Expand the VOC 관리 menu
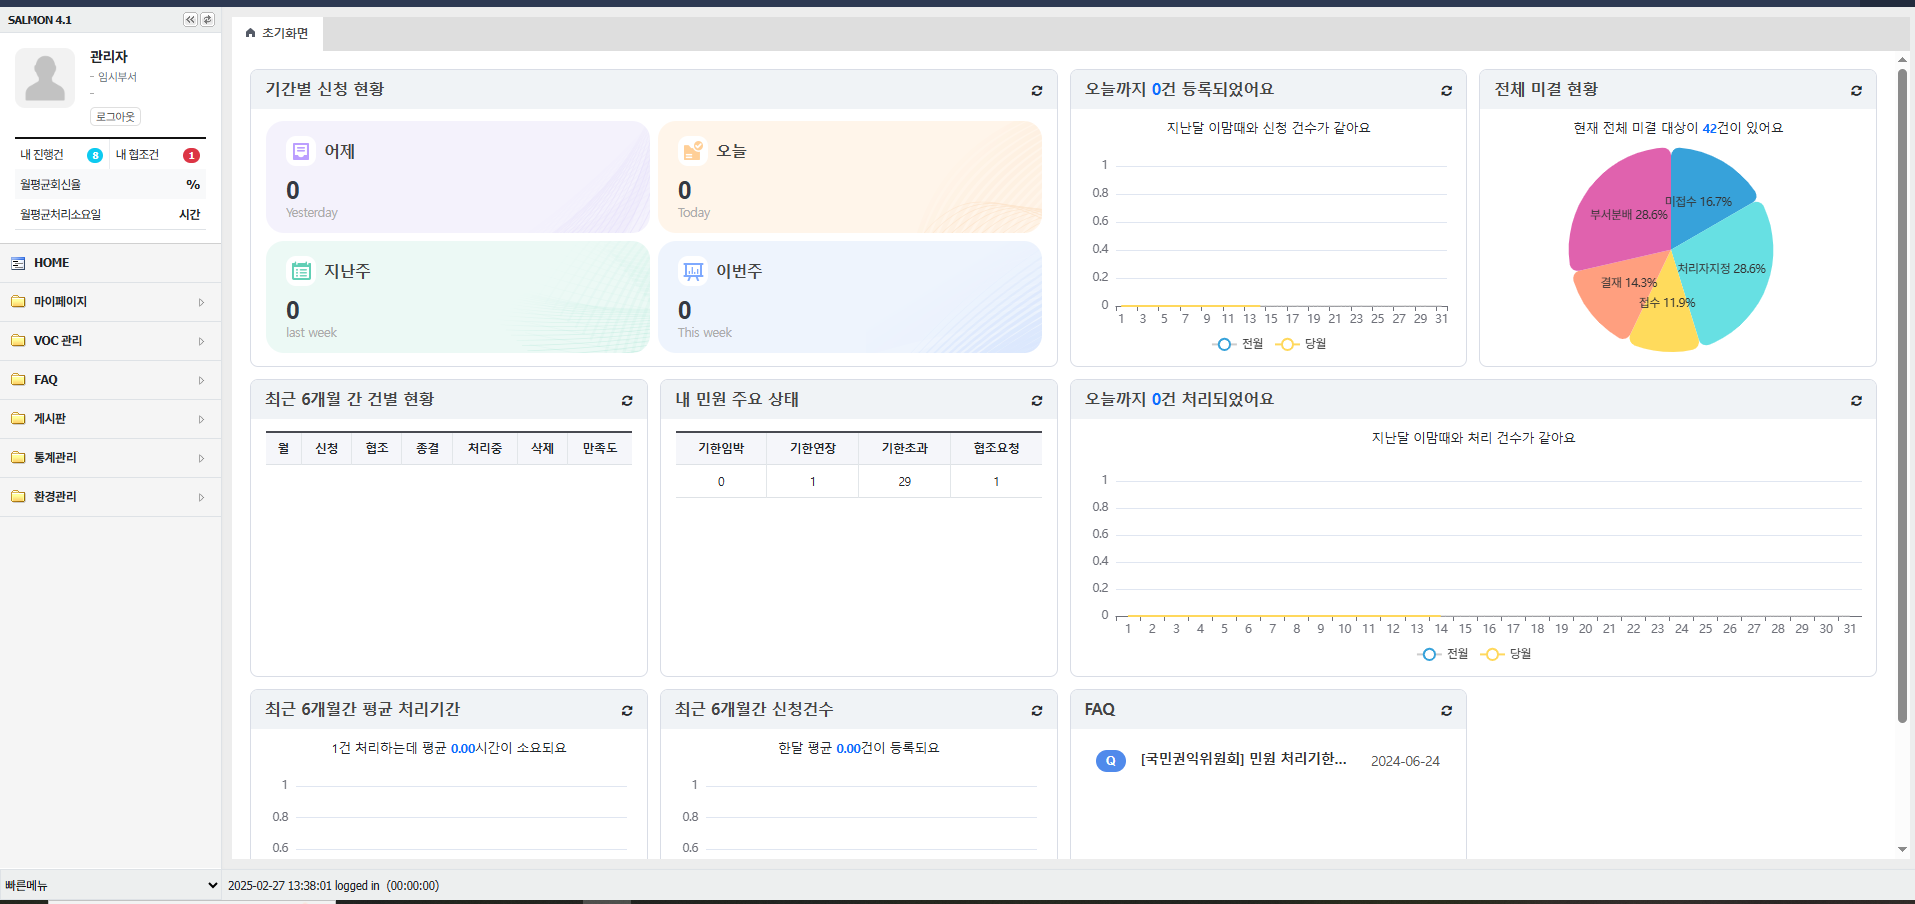Image resolution: width=1915 pixels, height=904 pixels. click(x=110, y=341)
